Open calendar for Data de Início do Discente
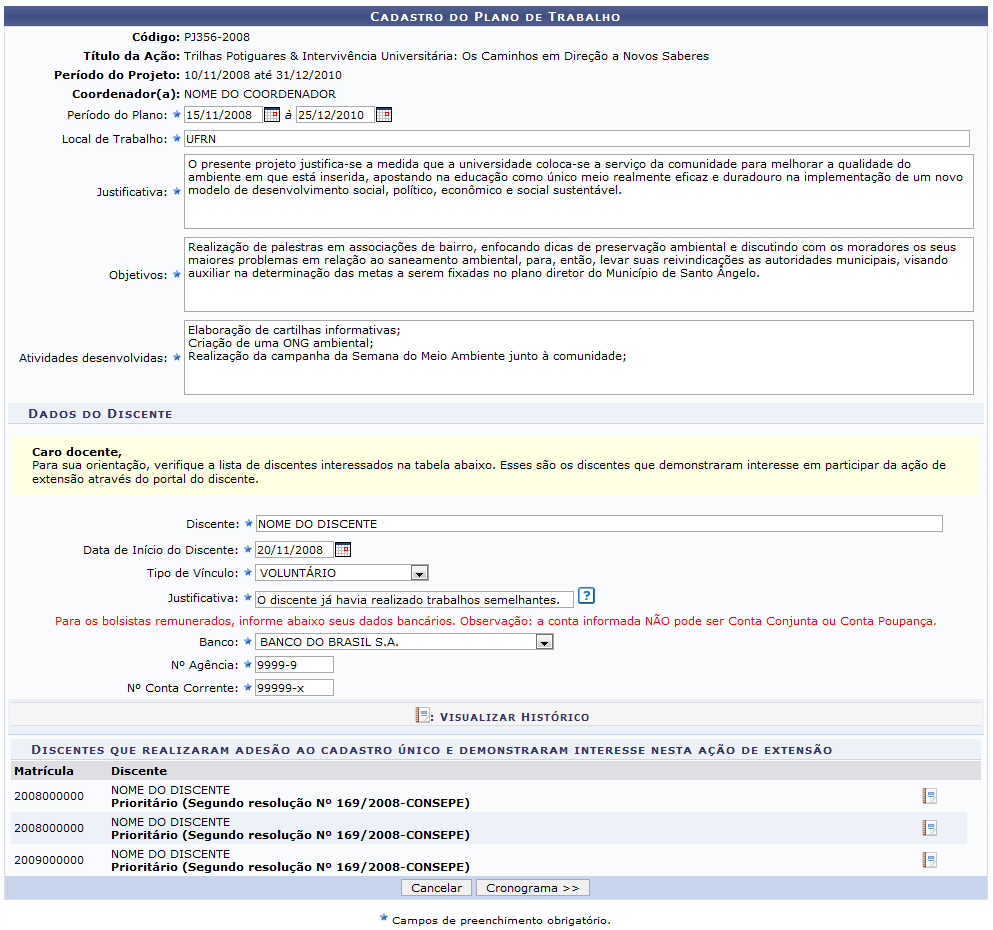The image size is (993, 930). pyautogui.click(x=342, y=549)
